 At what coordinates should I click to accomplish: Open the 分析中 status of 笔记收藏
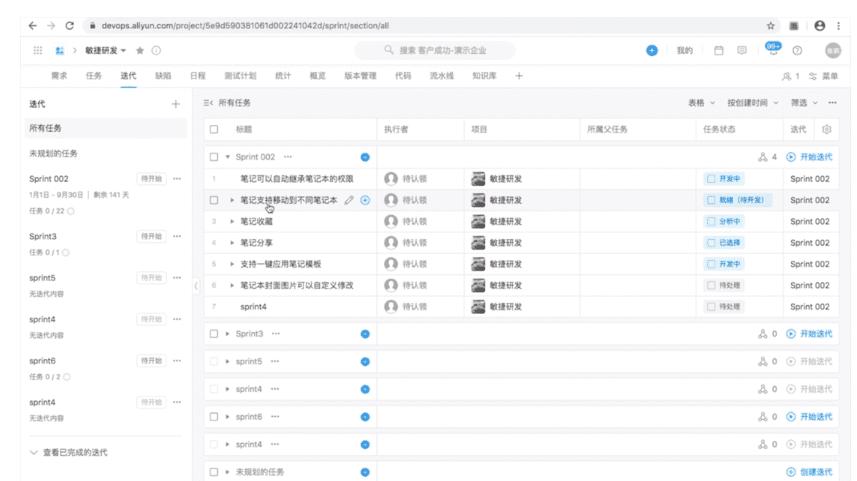coord(724,221)
